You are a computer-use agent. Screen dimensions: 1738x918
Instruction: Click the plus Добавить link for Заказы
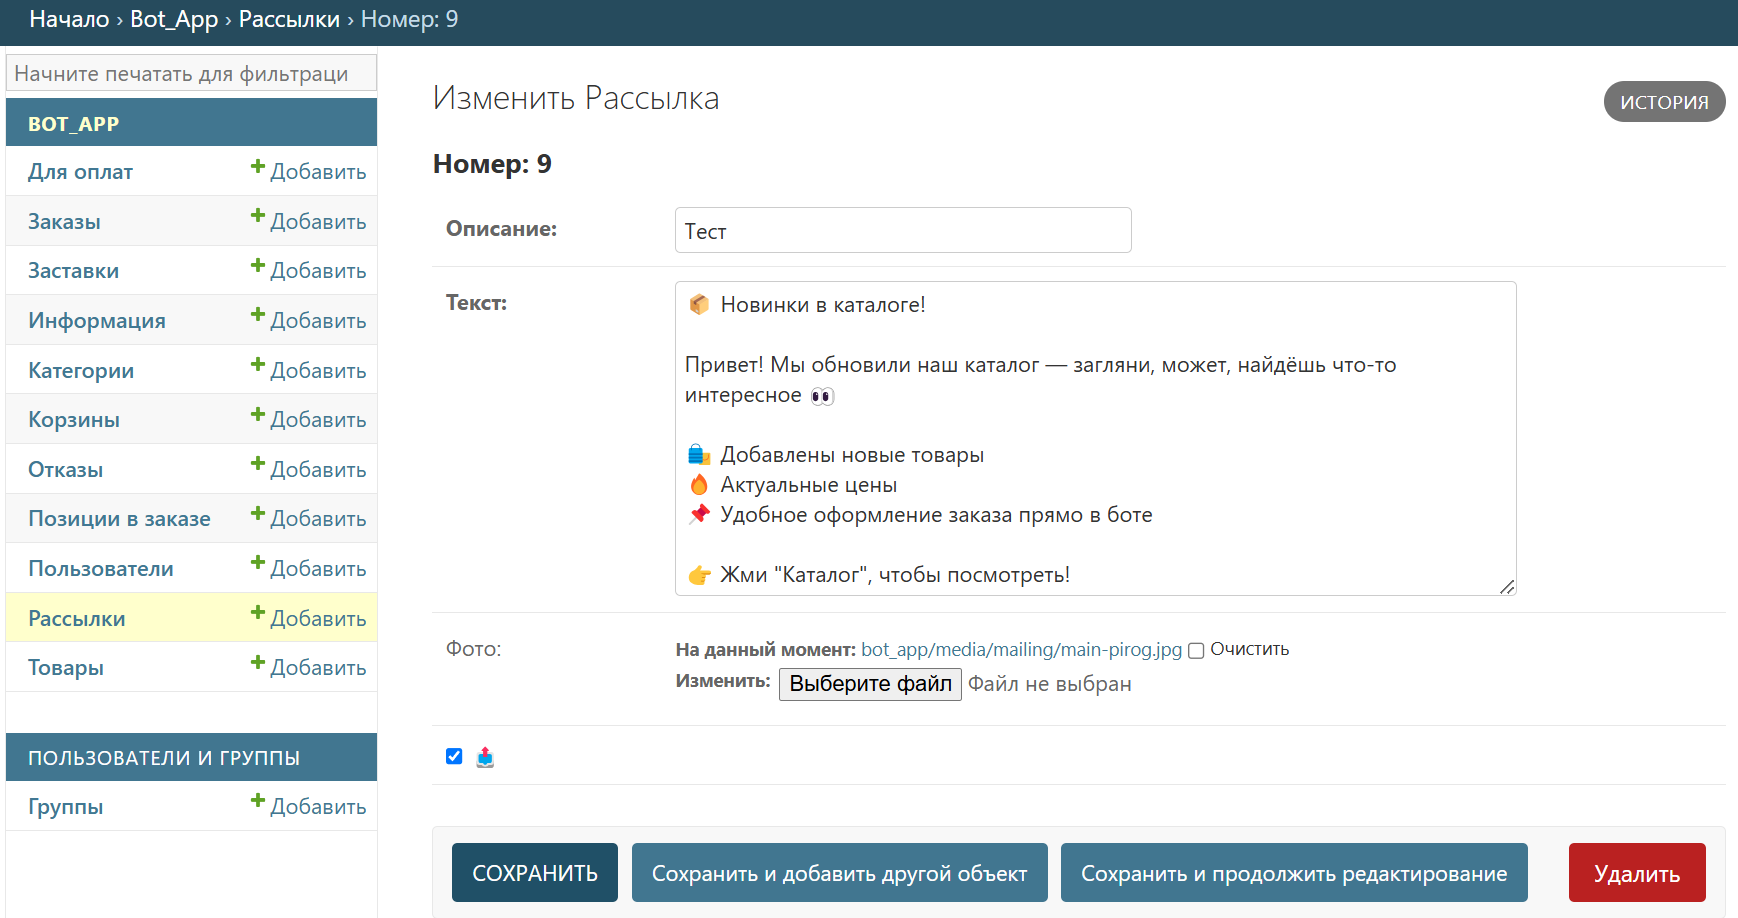point(308,221)
